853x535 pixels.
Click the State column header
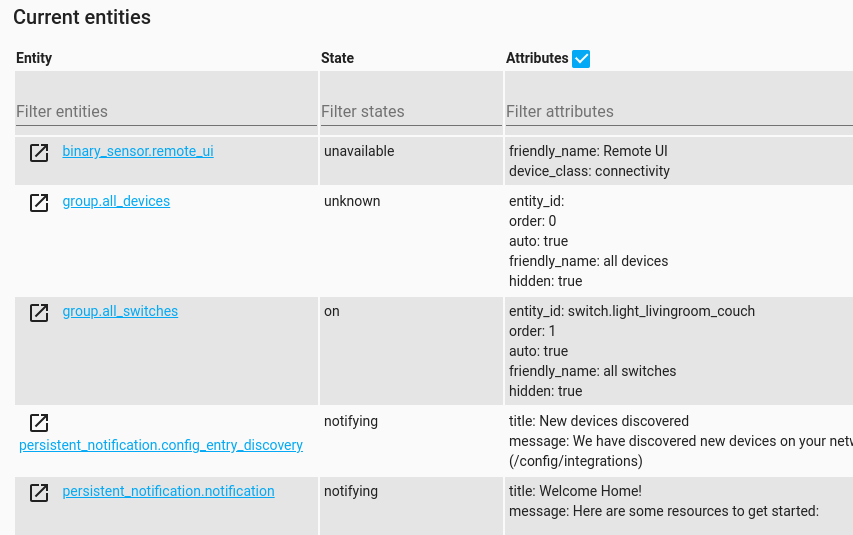click(x=337, y=58)
